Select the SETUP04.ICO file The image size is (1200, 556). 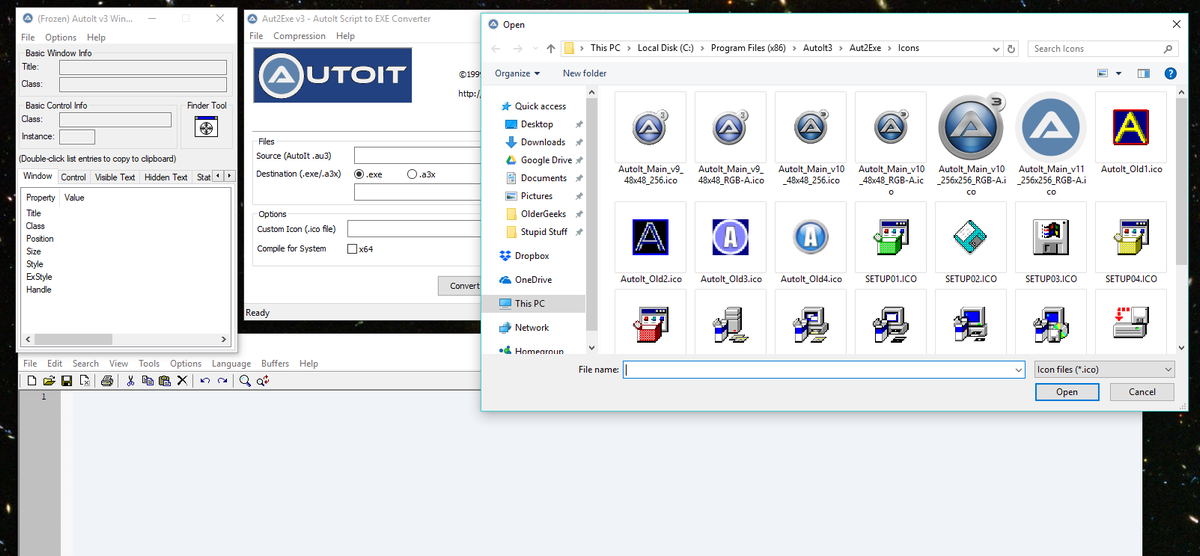[x=1130, y=244]
